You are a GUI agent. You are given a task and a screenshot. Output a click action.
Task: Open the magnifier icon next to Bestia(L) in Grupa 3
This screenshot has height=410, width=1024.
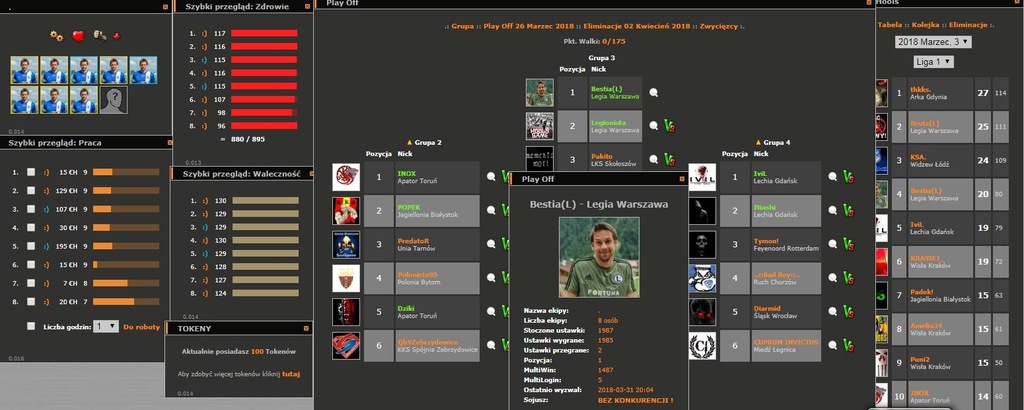653,93
